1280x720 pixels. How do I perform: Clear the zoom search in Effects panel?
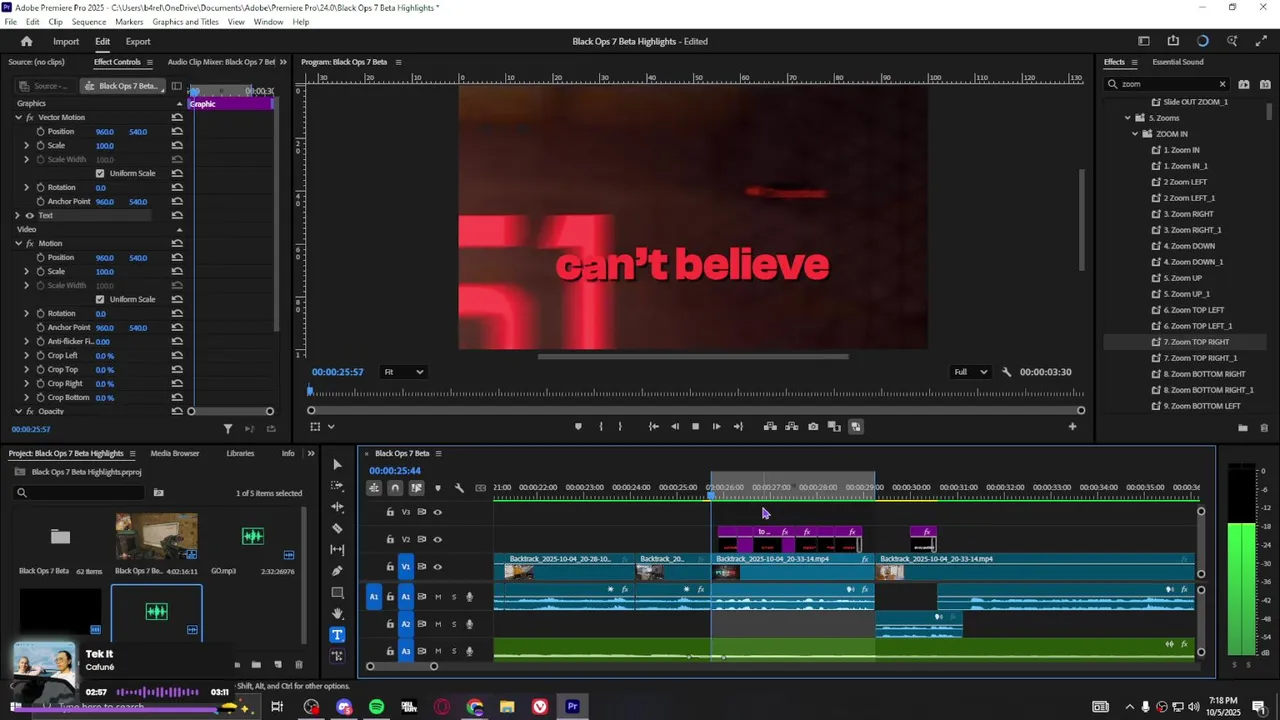pyautogui.click(x=1222, y=84)
